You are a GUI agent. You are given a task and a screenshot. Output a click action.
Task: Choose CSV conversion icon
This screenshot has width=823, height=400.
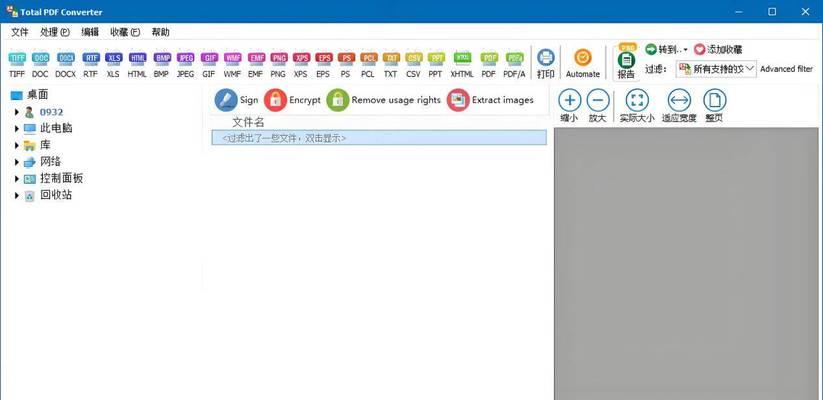tap(413, 64)
